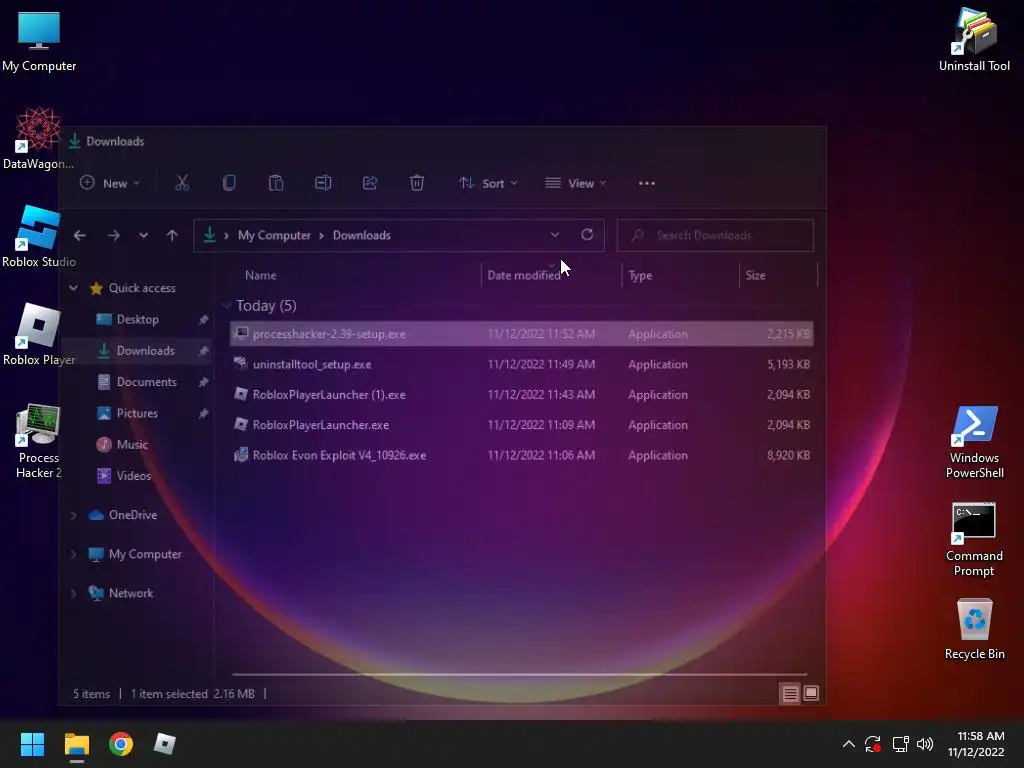
Task: Select uninstalltool_setup.exe file
Action: [522, 364]
